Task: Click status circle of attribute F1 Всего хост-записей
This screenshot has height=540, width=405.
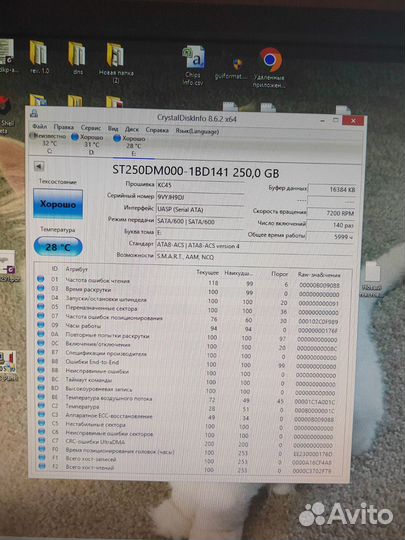Action: 42,457
